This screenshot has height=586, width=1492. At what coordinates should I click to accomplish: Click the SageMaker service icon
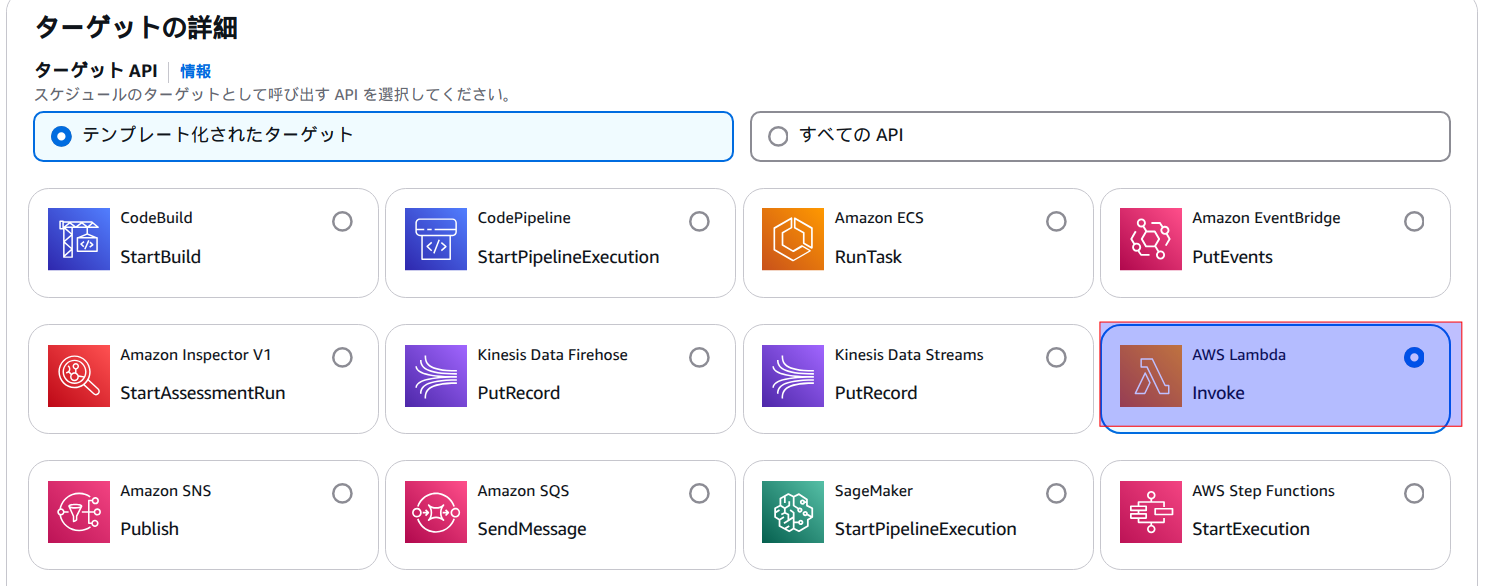tap(793, 512)
